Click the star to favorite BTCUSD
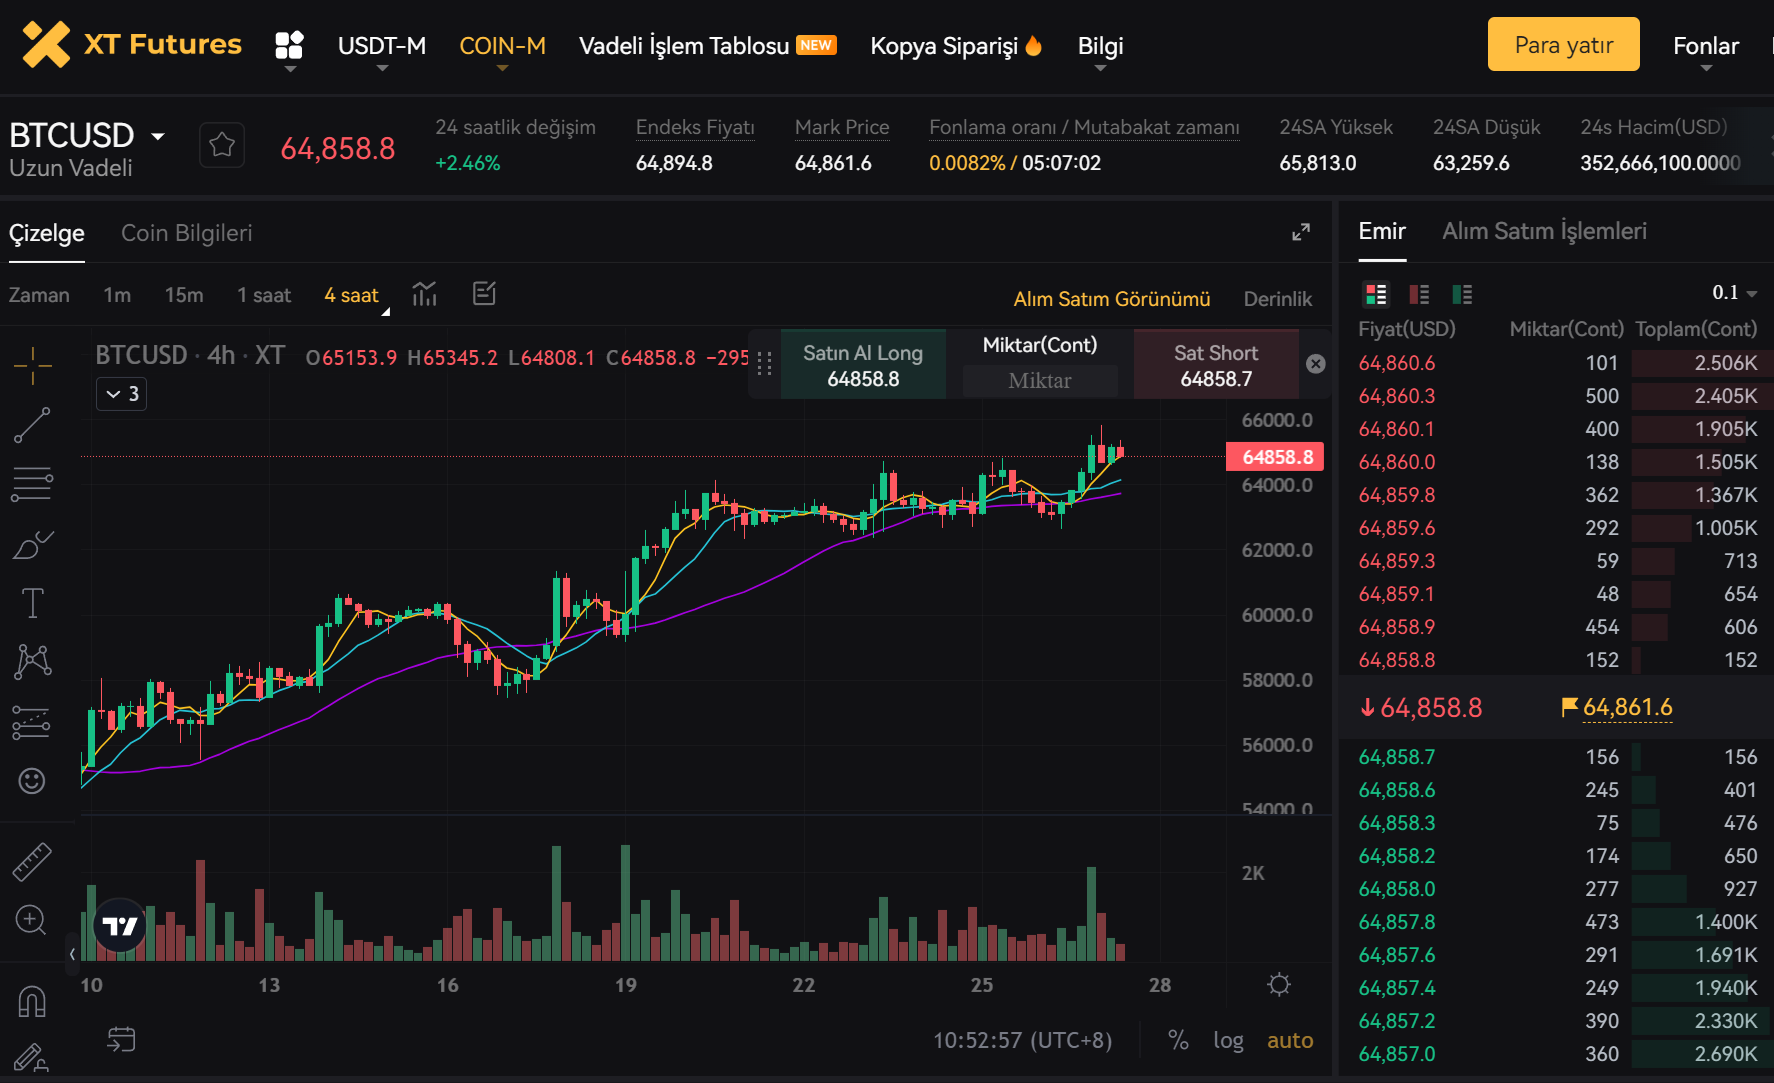This screenshot has height=1083, width=1774. tap(221, 145)
